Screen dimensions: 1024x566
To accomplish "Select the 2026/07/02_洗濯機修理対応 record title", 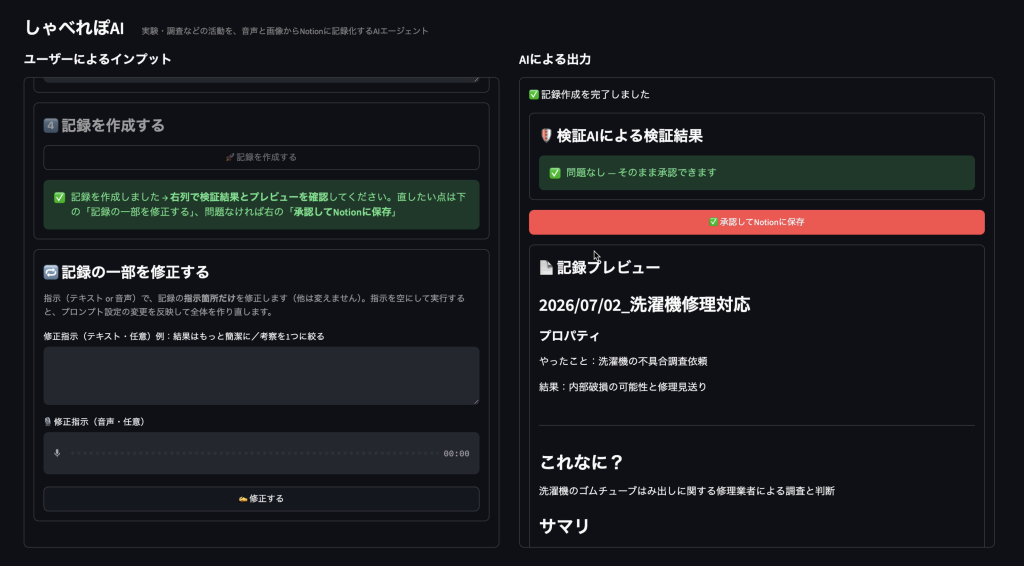I will point(644,305).
